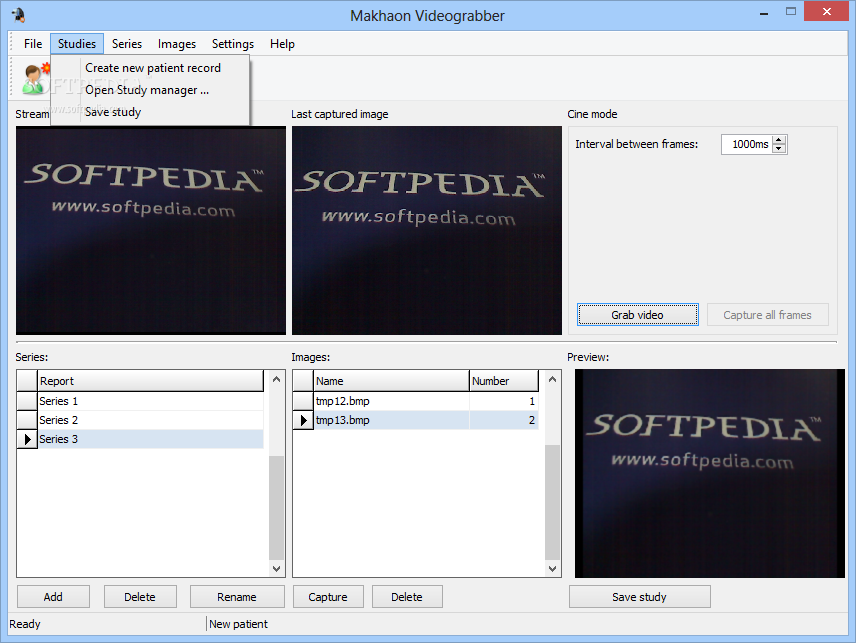Click the Preview image thumbnail
The width and height of the screenshot is (856, 643).
(x=709, y=473)
